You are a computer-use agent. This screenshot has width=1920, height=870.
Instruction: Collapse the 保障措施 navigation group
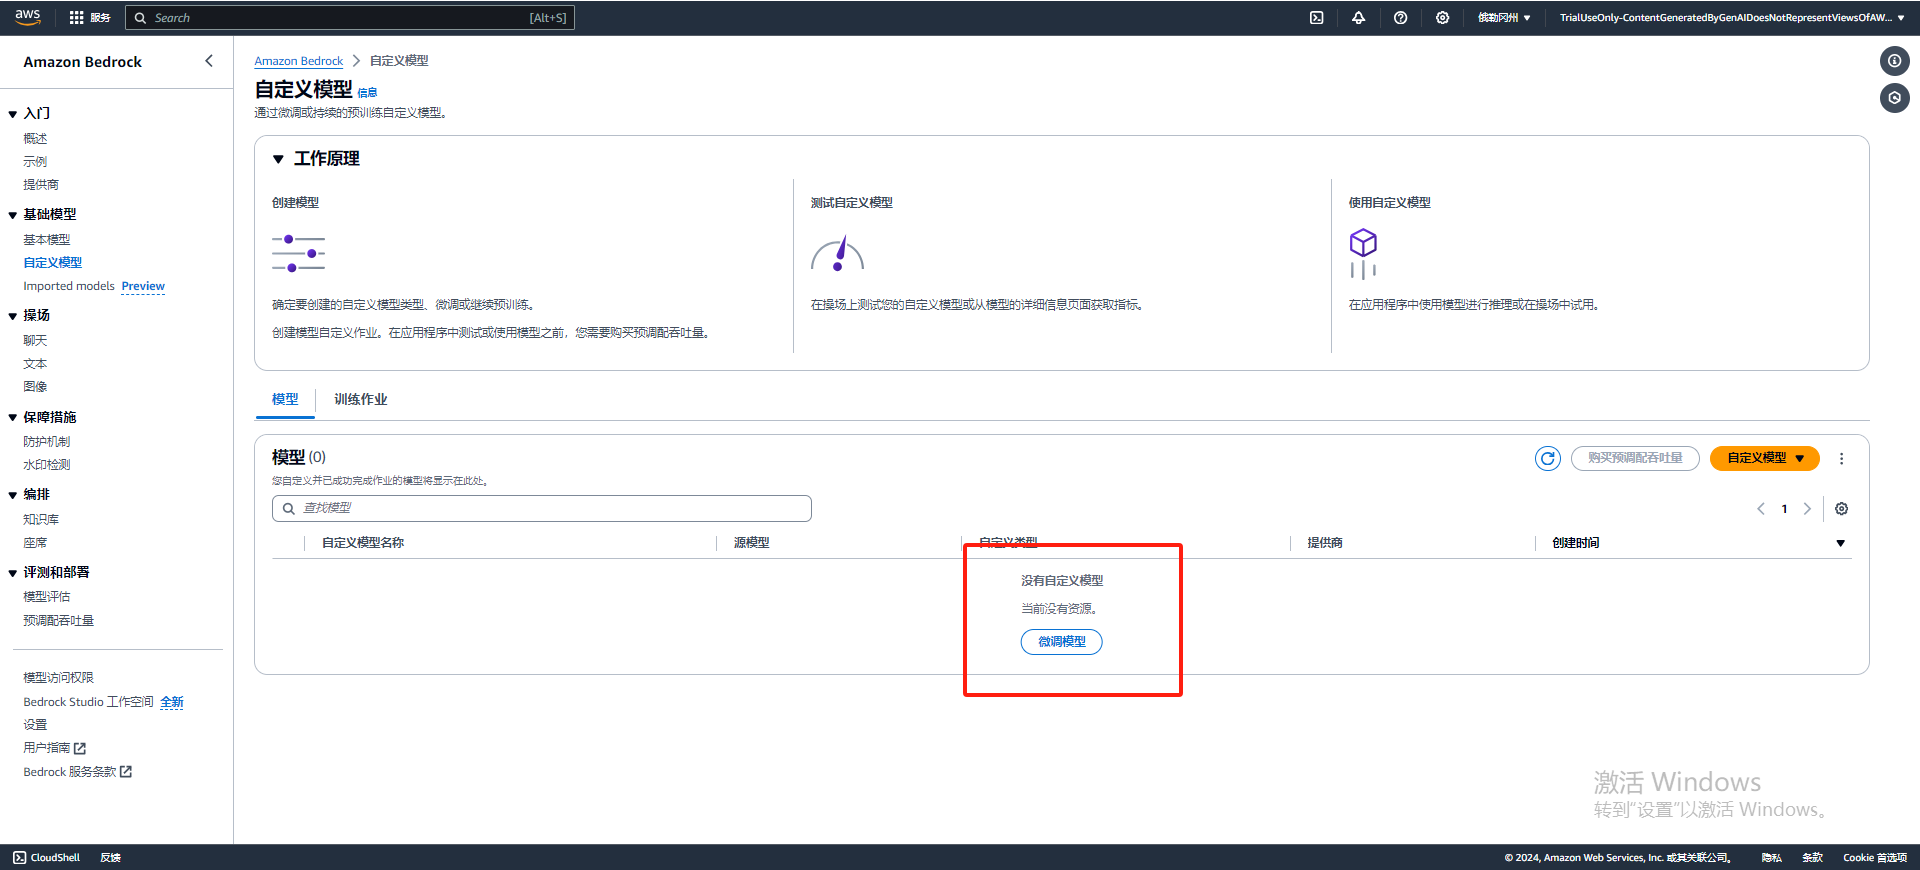coord(12,418)
